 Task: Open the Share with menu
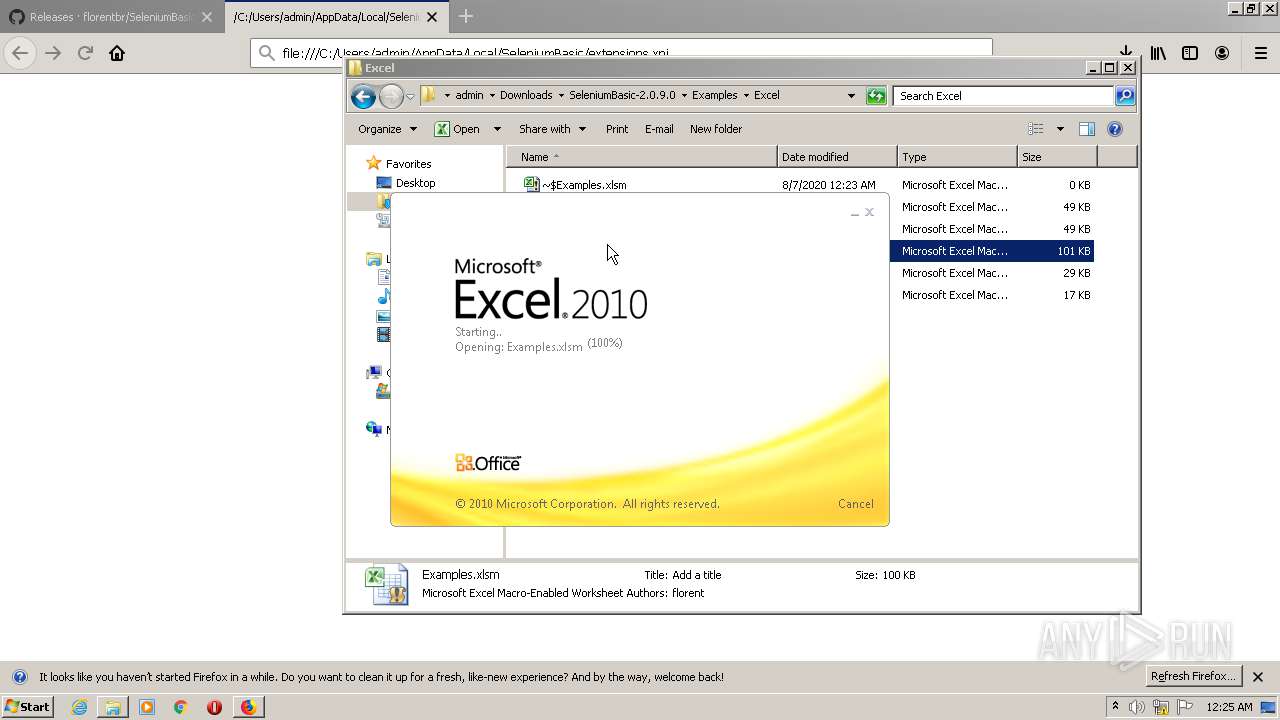552,129
